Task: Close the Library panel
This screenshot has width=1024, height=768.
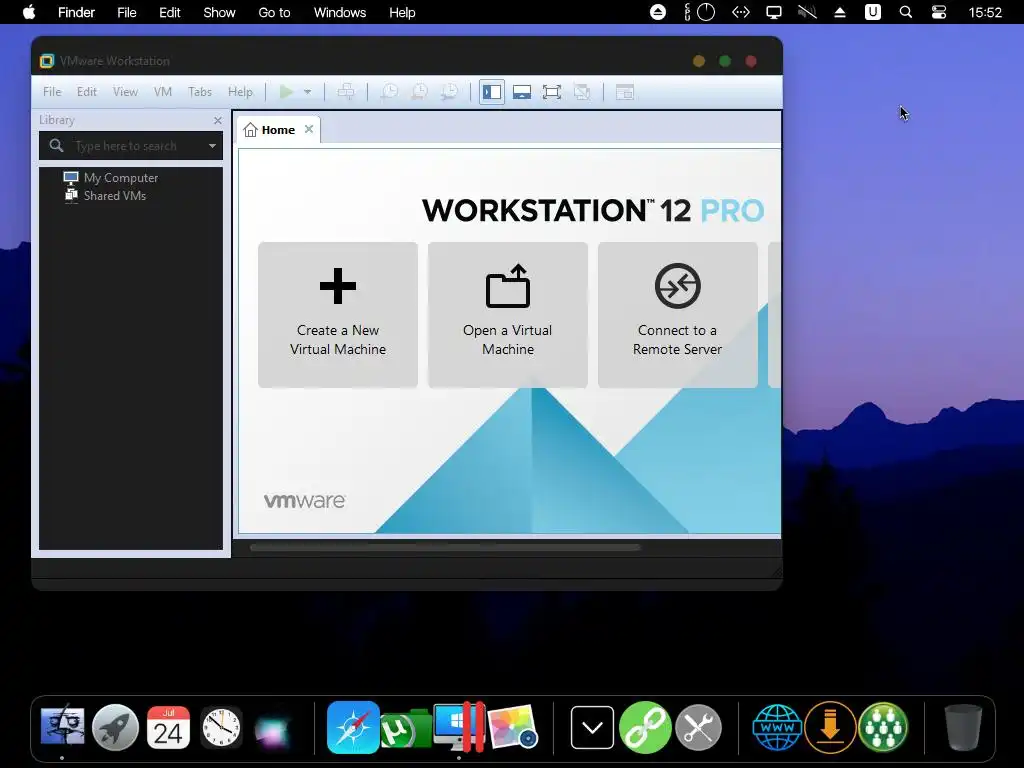Action: pos(218,120)
